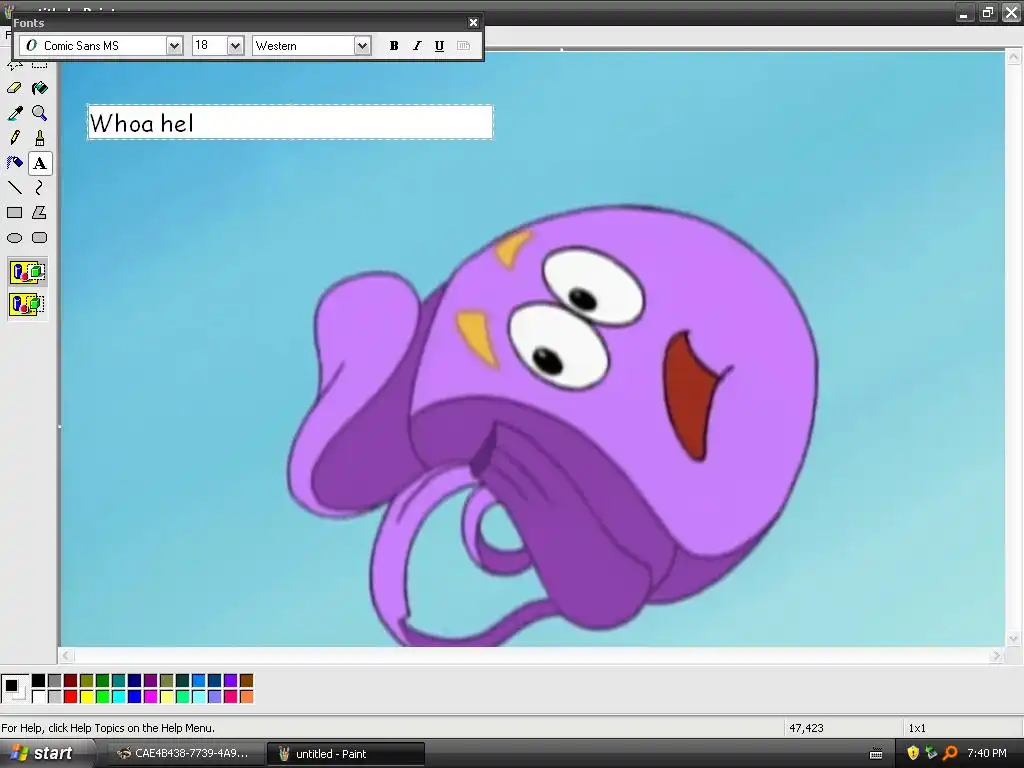Close the Fonts toolbar
This screenshot has height=768, width=1024.
pyautogui.click(x=473, y=23)
